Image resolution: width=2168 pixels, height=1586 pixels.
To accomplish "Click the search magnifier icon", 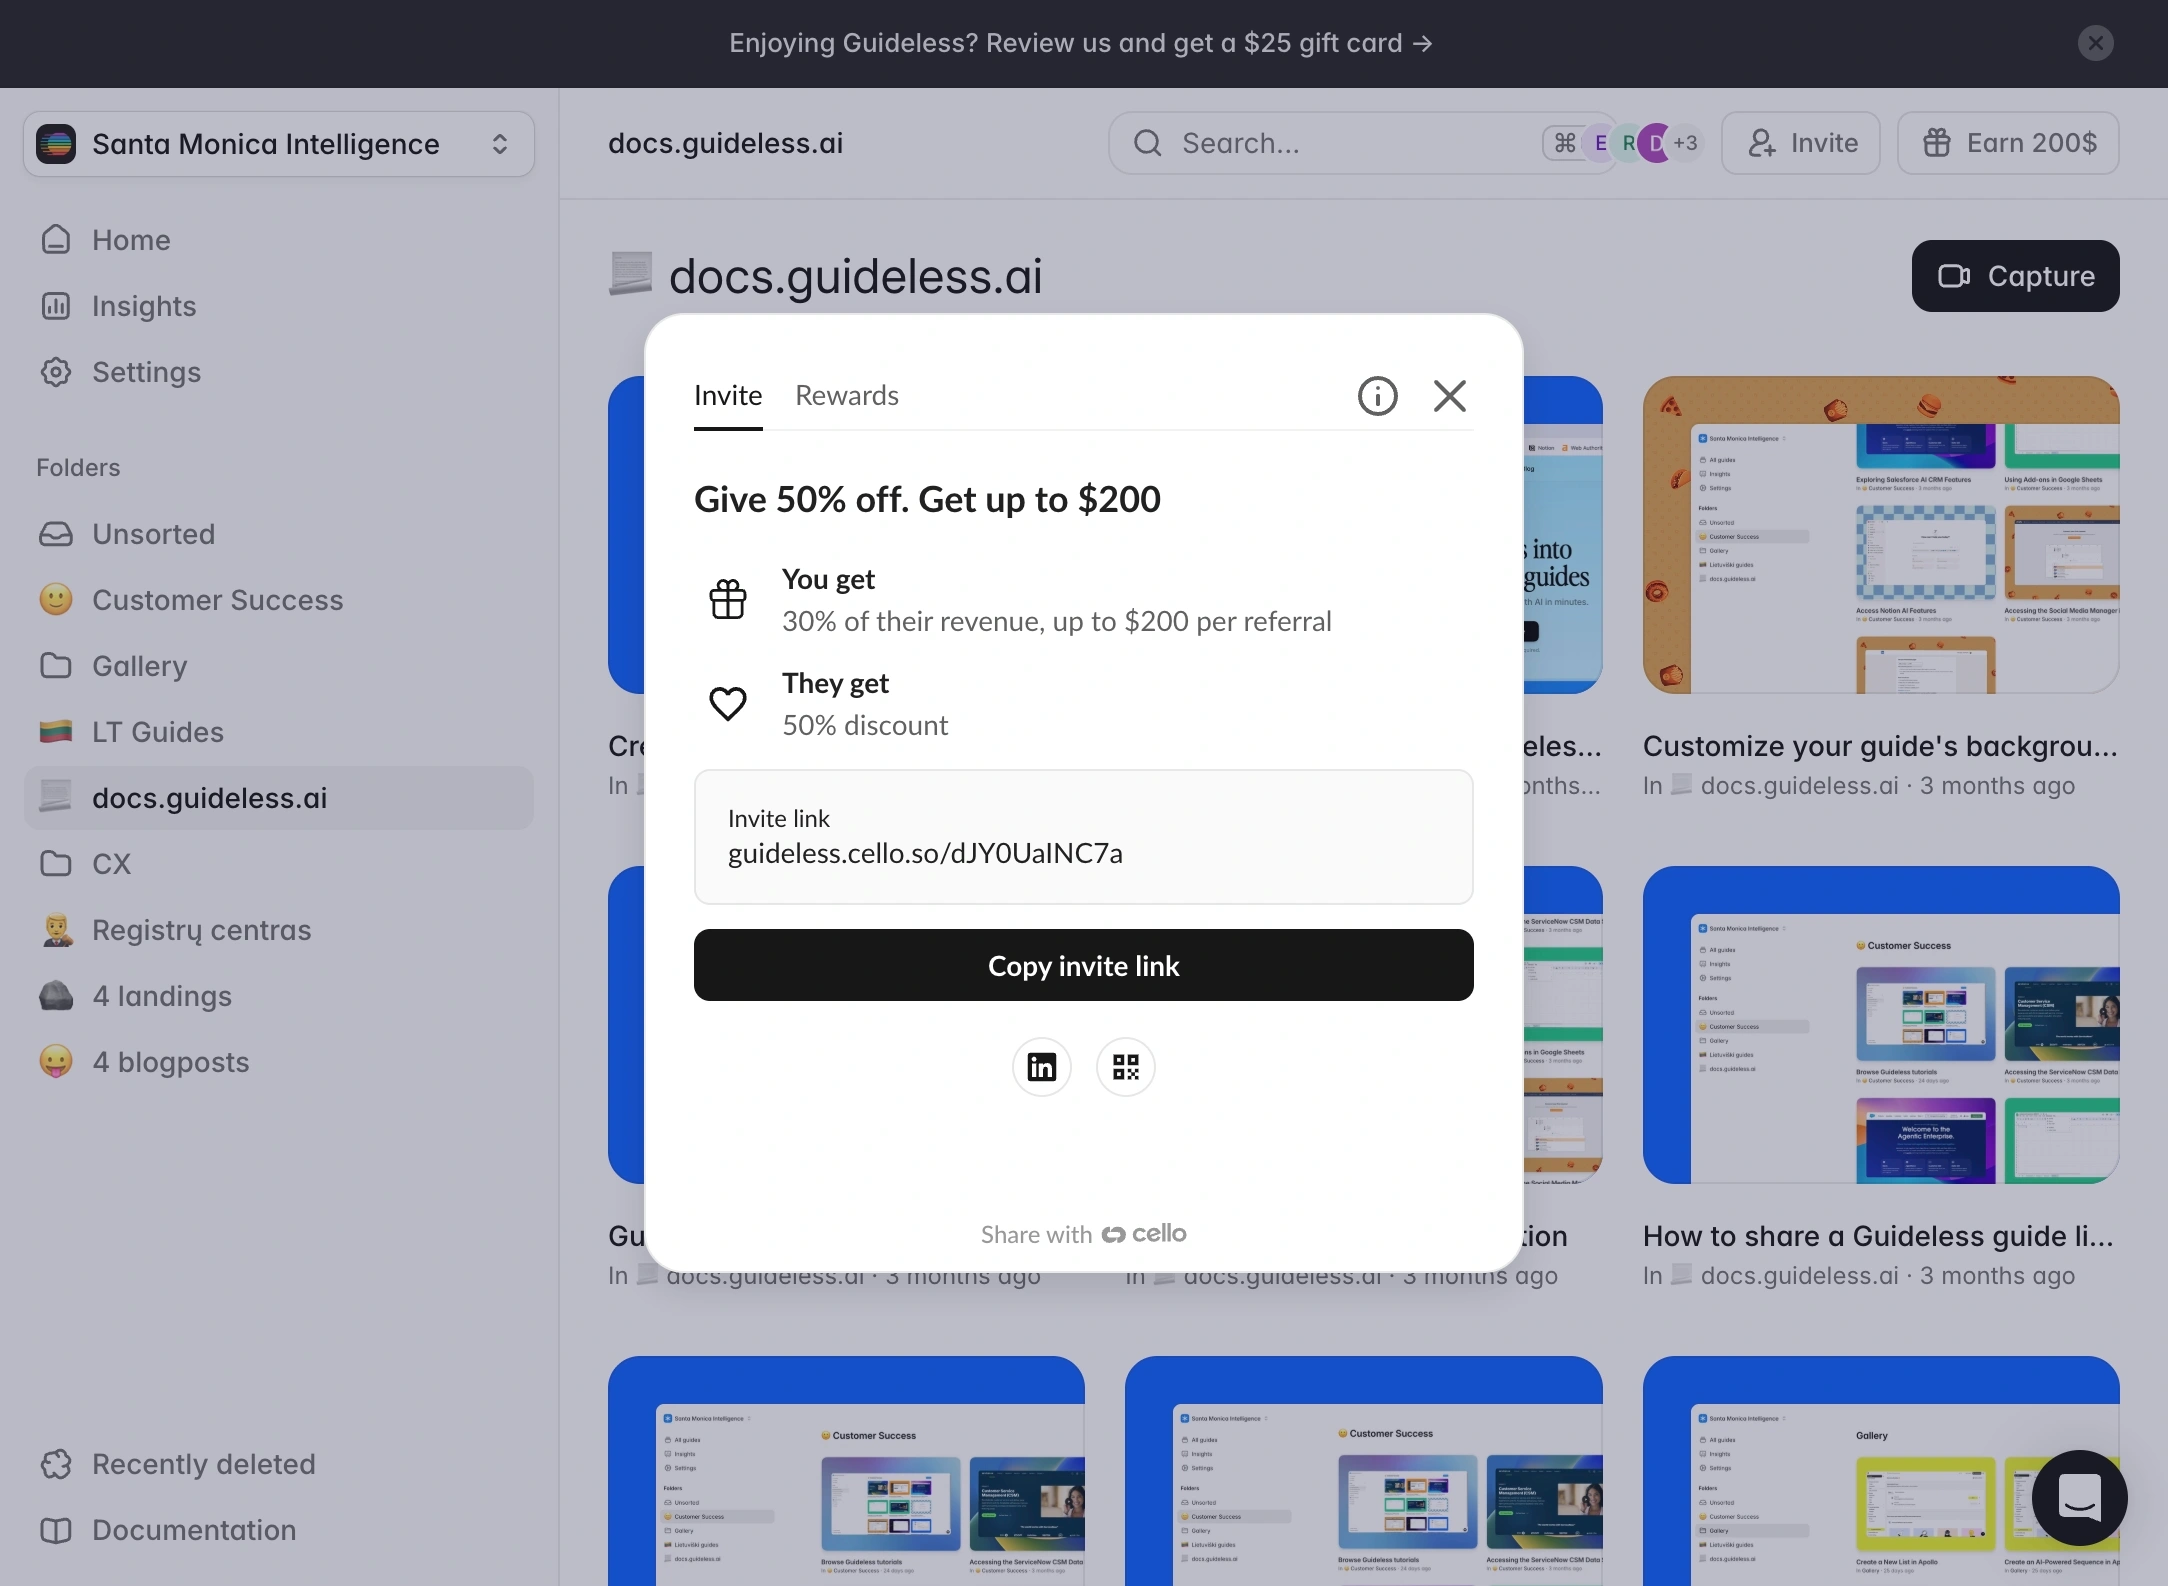I will [1148, 143].
